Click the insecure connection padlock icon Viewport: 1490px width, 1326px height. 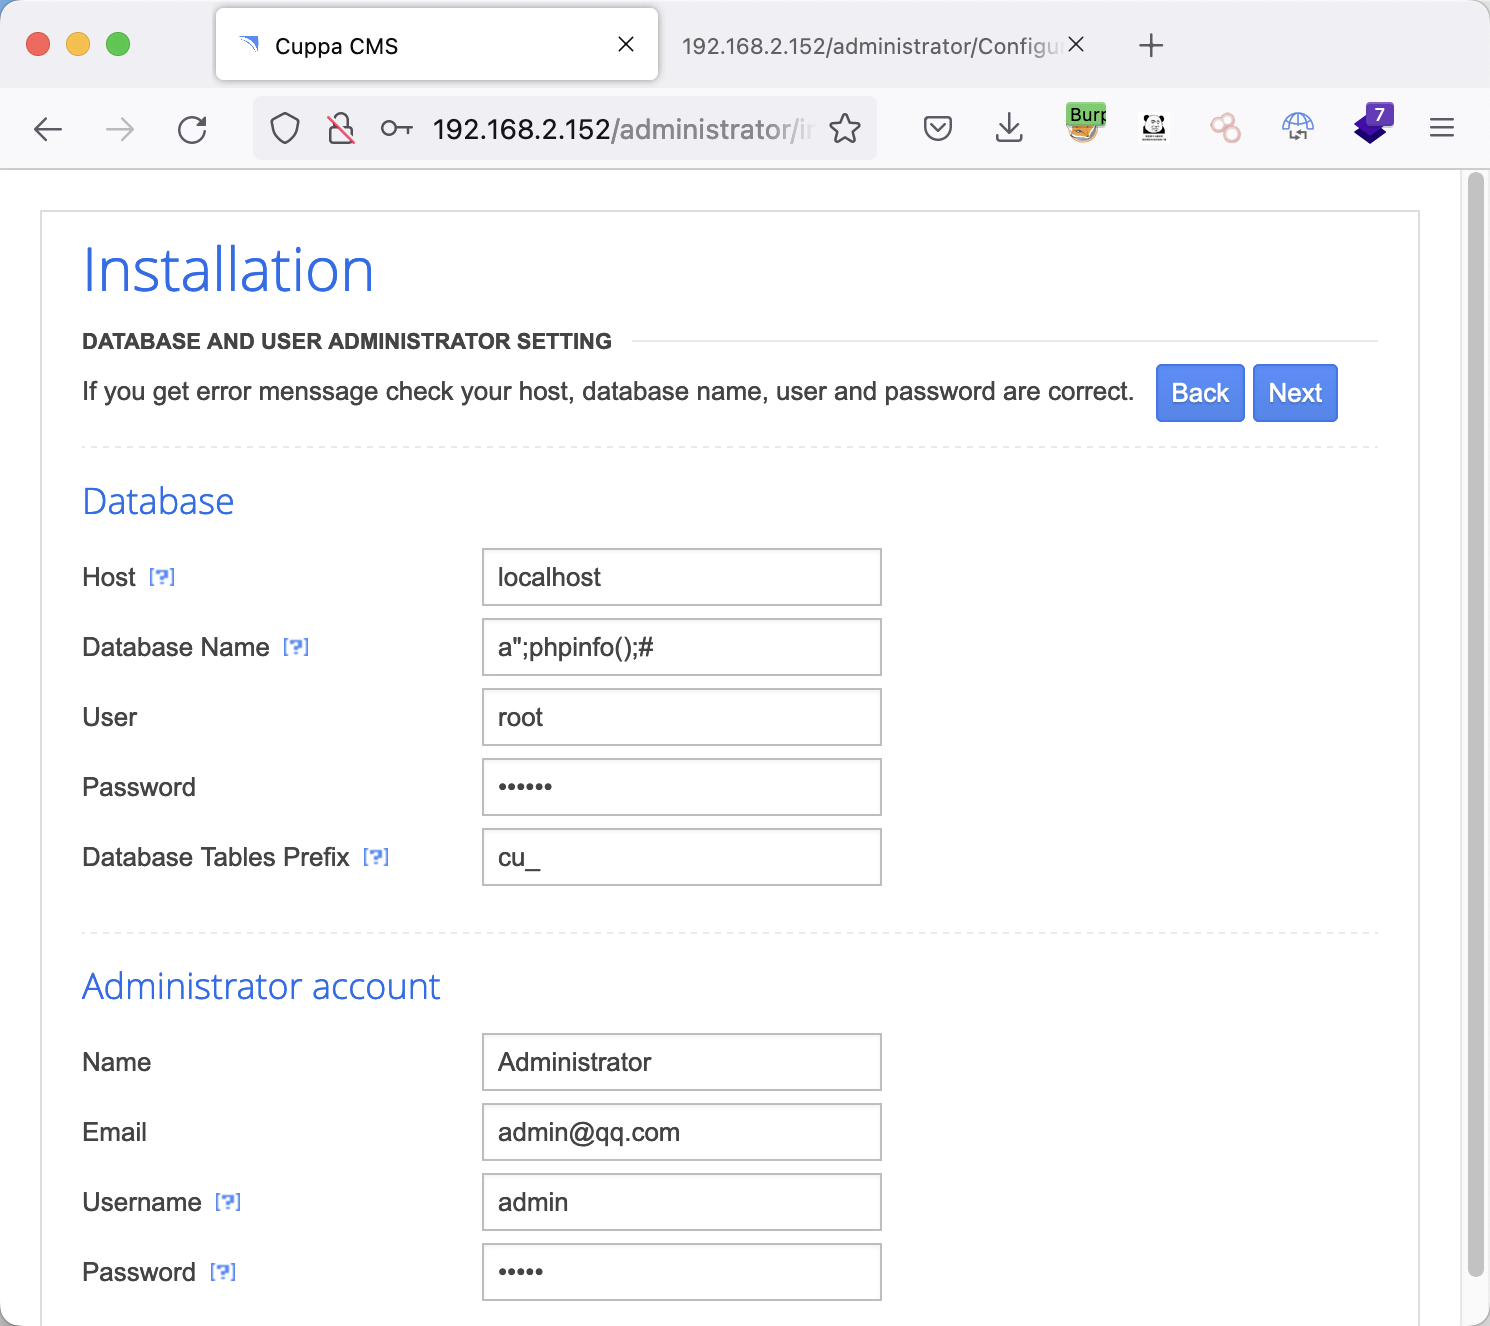pos(341,129)
